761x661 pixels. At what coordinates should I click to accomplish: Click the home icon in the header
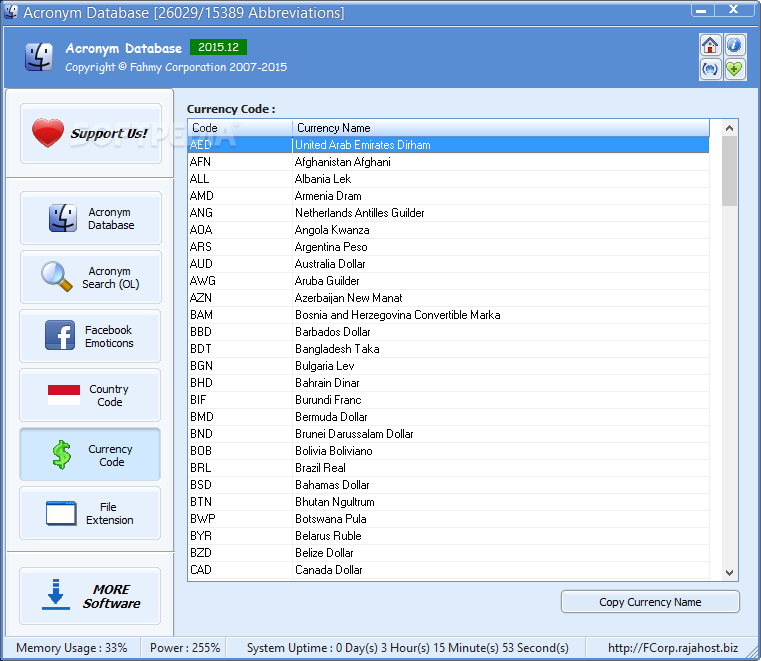[710, 46]
